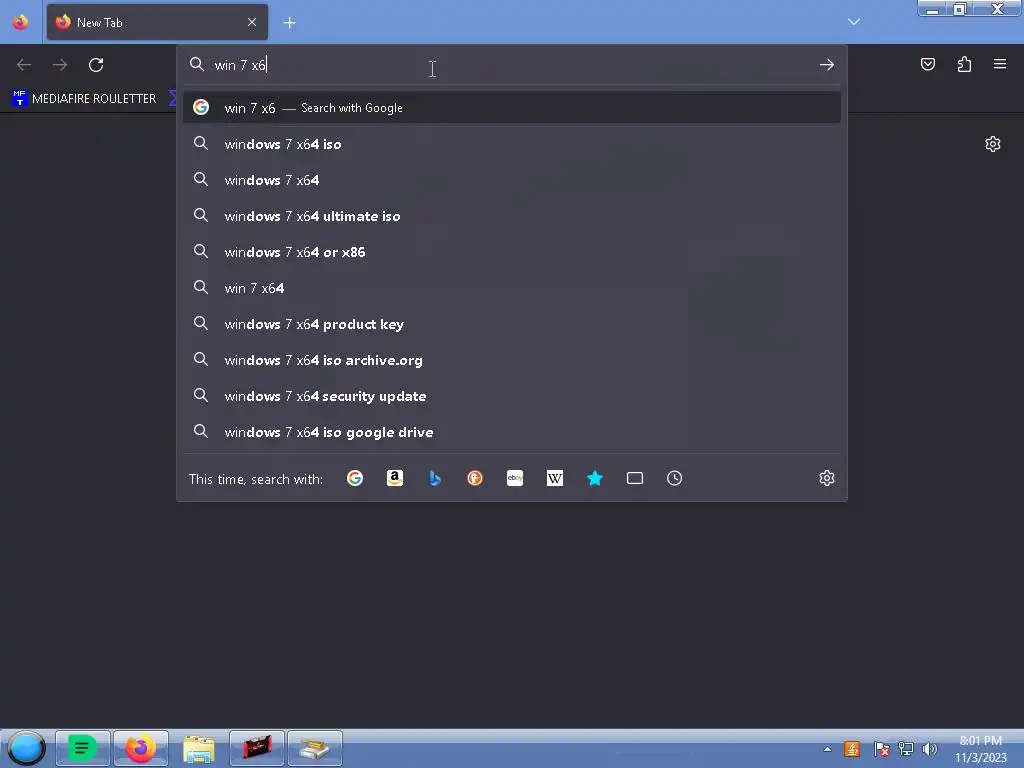Select suggestion 'windows 7 x64 or x86'

(512, 251)
